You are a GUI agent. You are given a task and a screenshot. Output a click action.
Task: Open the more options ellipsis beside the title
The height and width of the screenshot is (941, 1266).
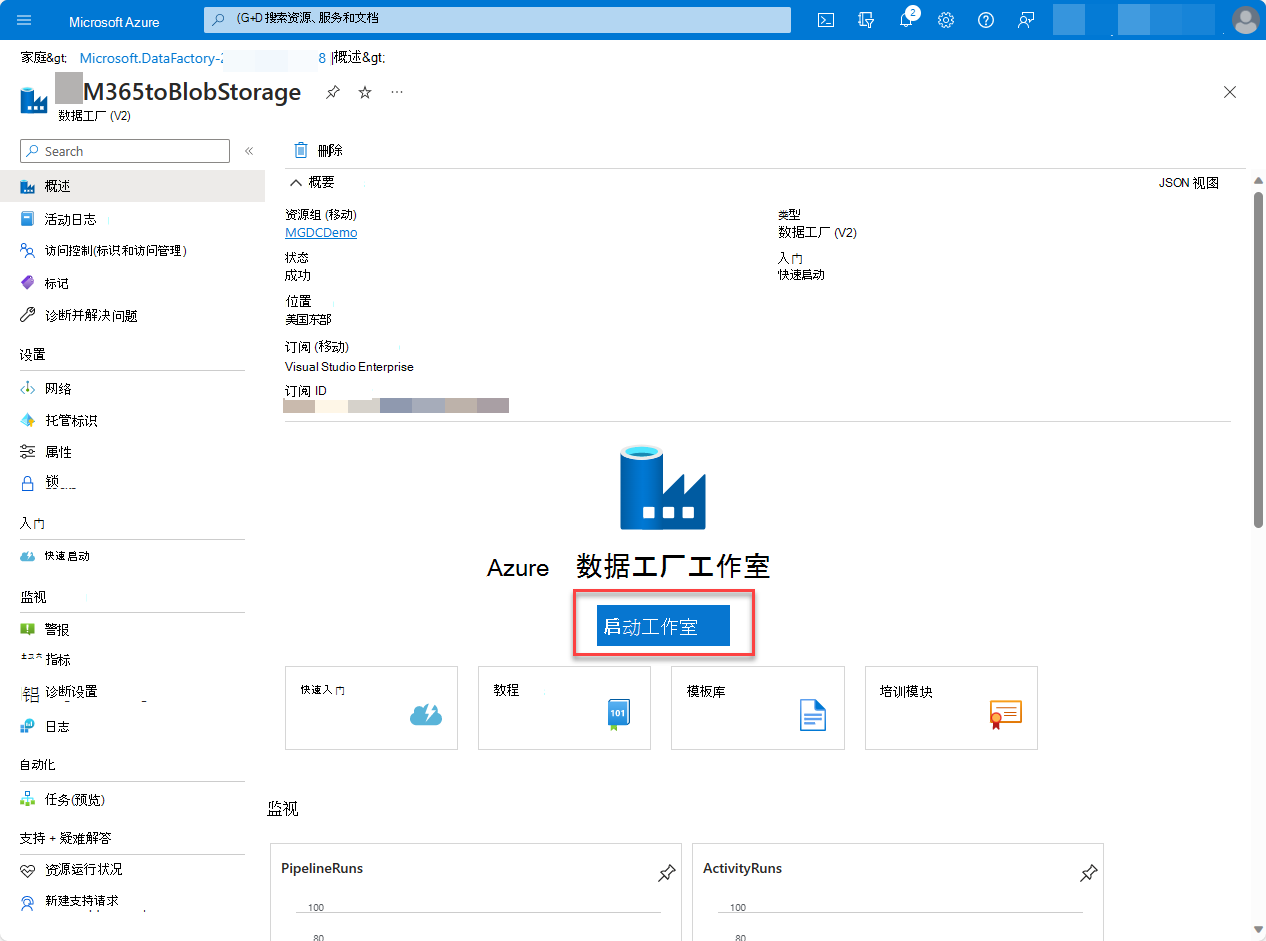click(397, 92)
